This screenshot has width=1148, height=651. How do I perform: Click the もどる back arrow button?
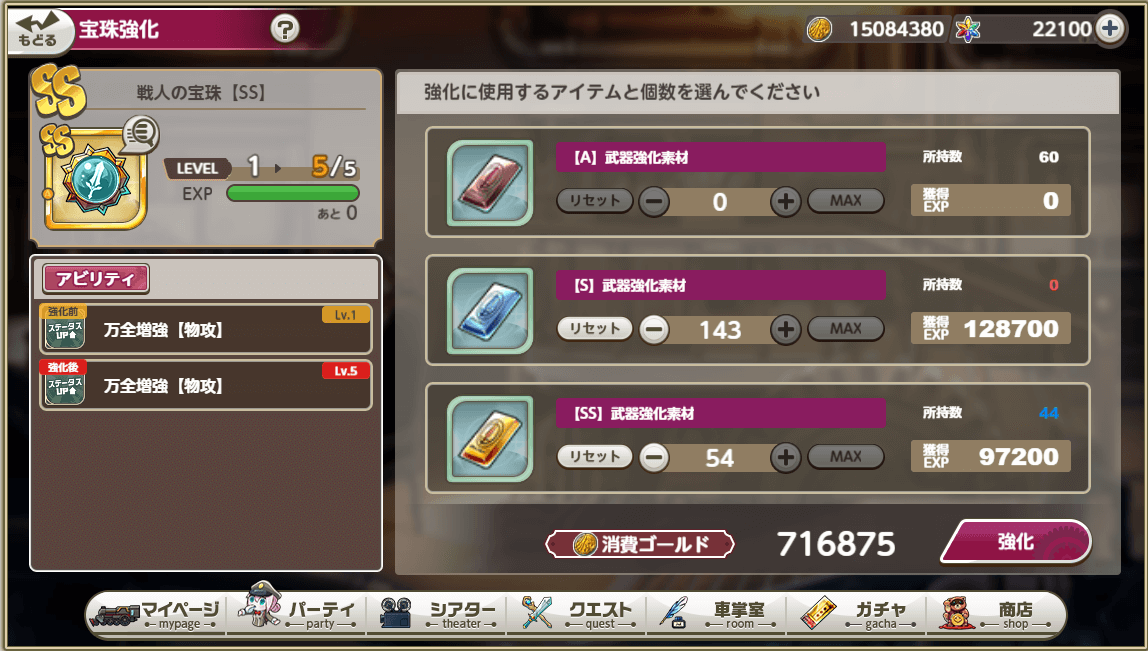(38, 31)
